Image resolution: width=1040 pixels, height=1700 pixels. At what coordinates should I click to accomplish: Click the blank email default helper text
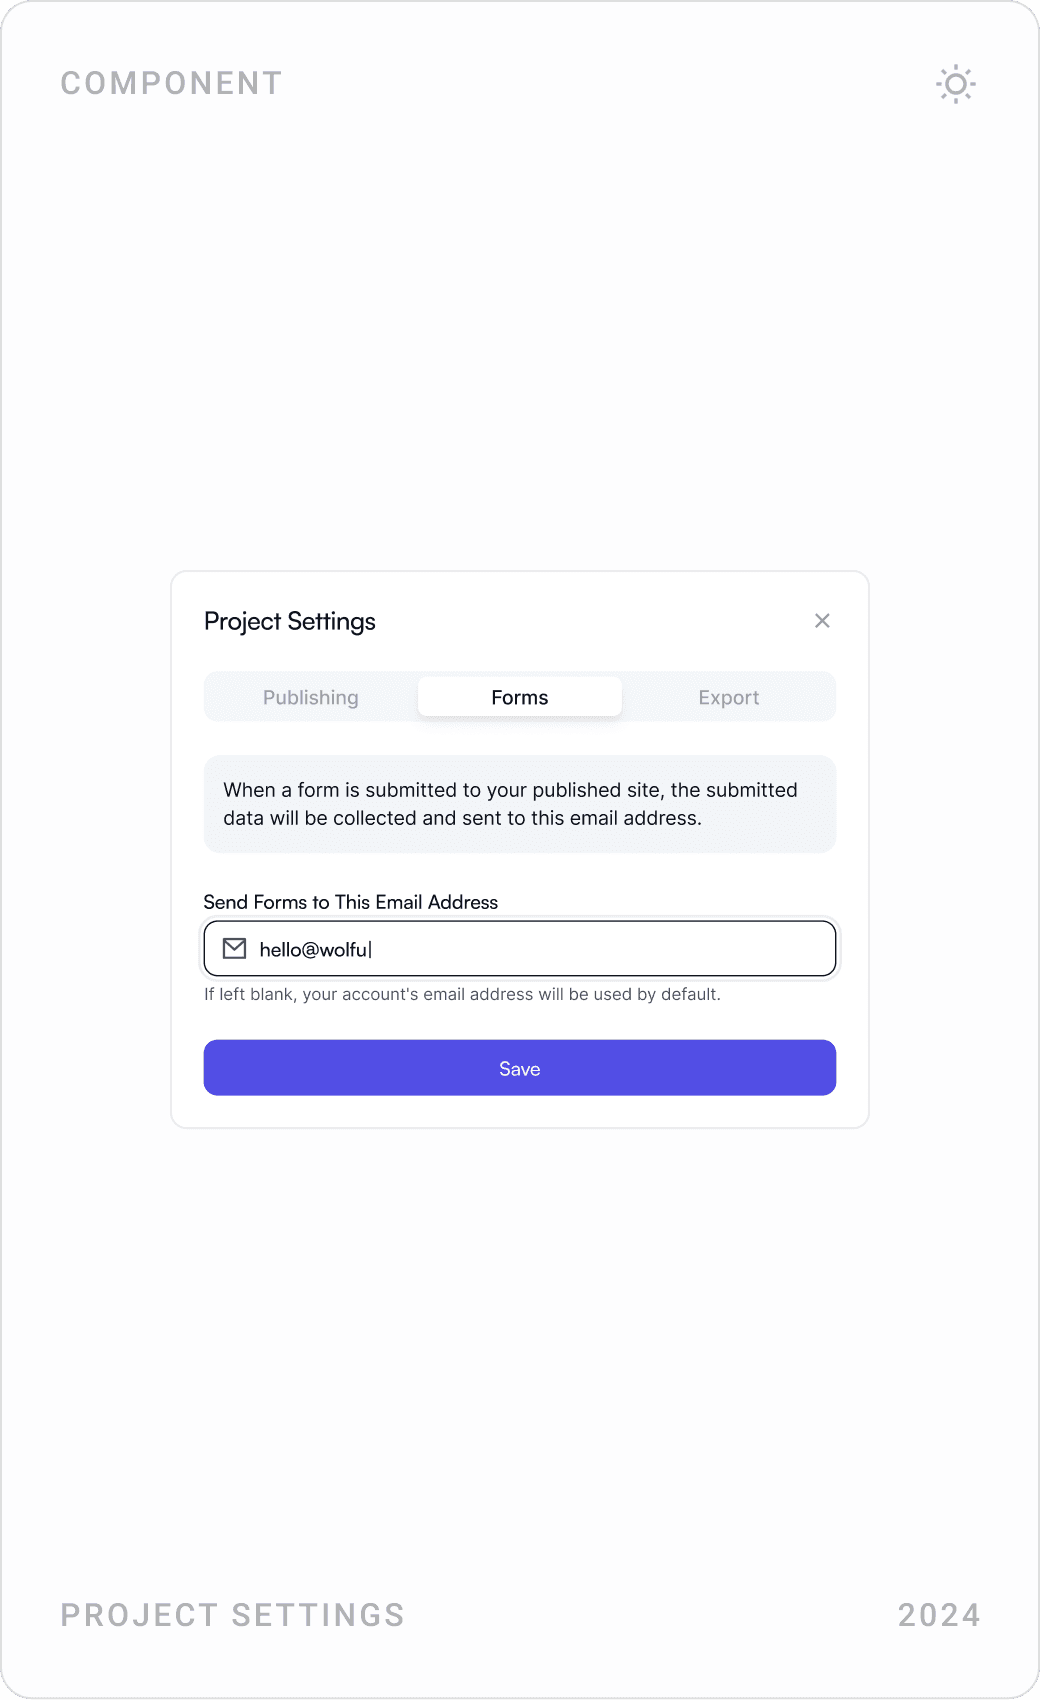pos(463,994)
